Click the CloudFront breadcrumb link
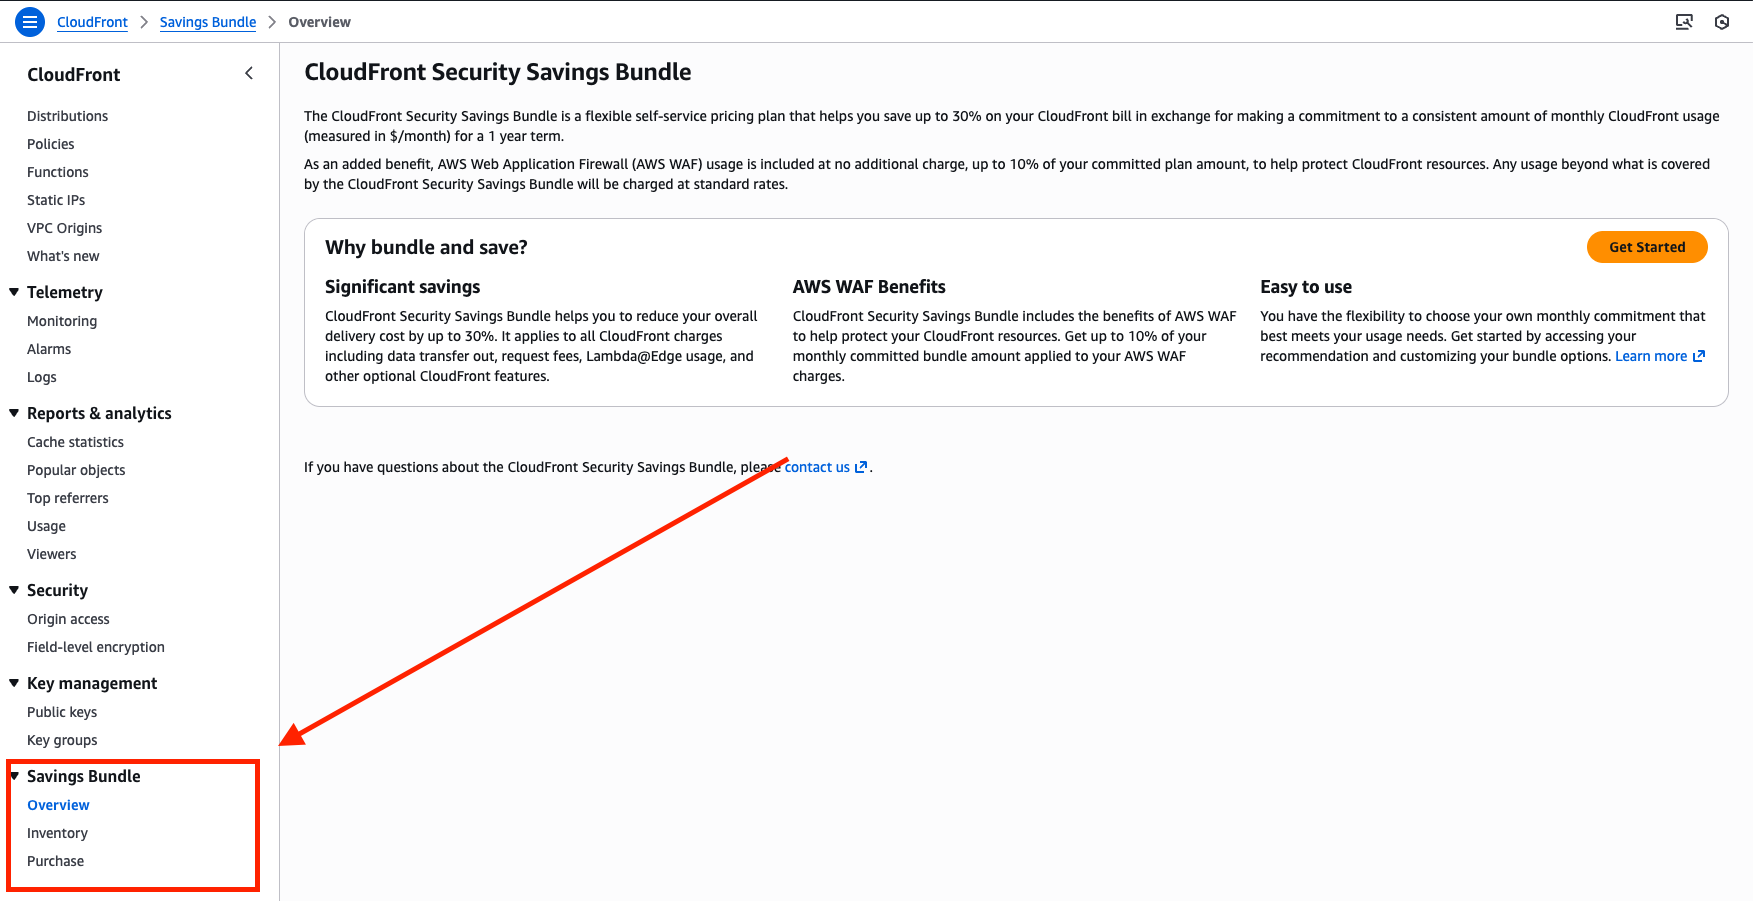Image resolution: width=1753 pixels, height=901 pixels. point(92,21)
